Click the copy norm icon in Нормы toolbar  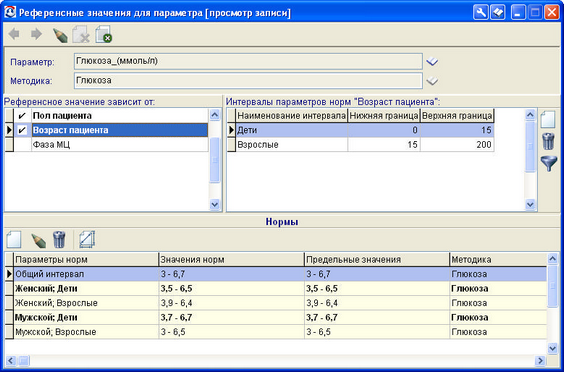(x=87, y=239)
